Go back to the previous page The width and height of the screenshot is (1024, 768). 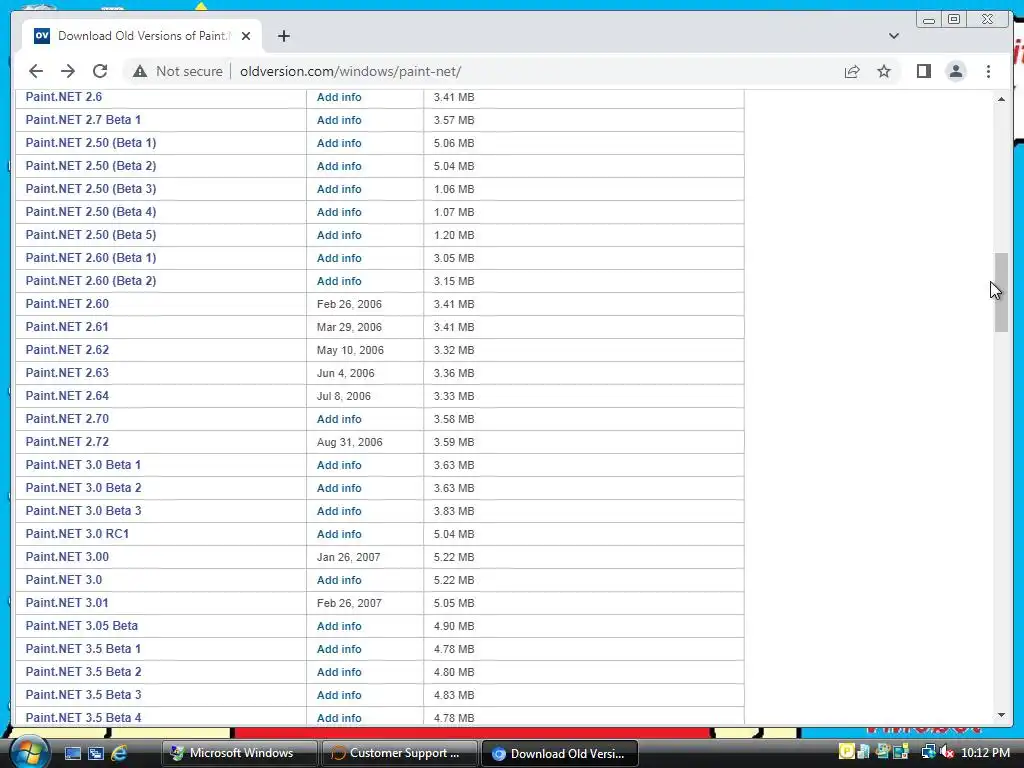[36, 71]
